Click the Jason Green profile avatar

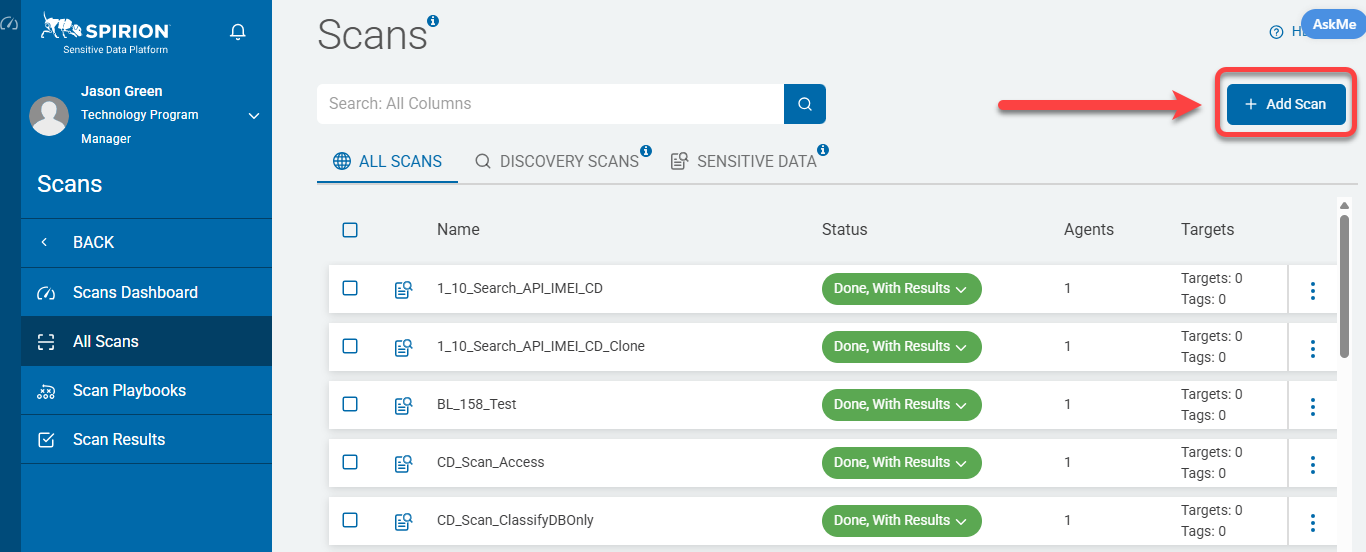pos(49,116)
